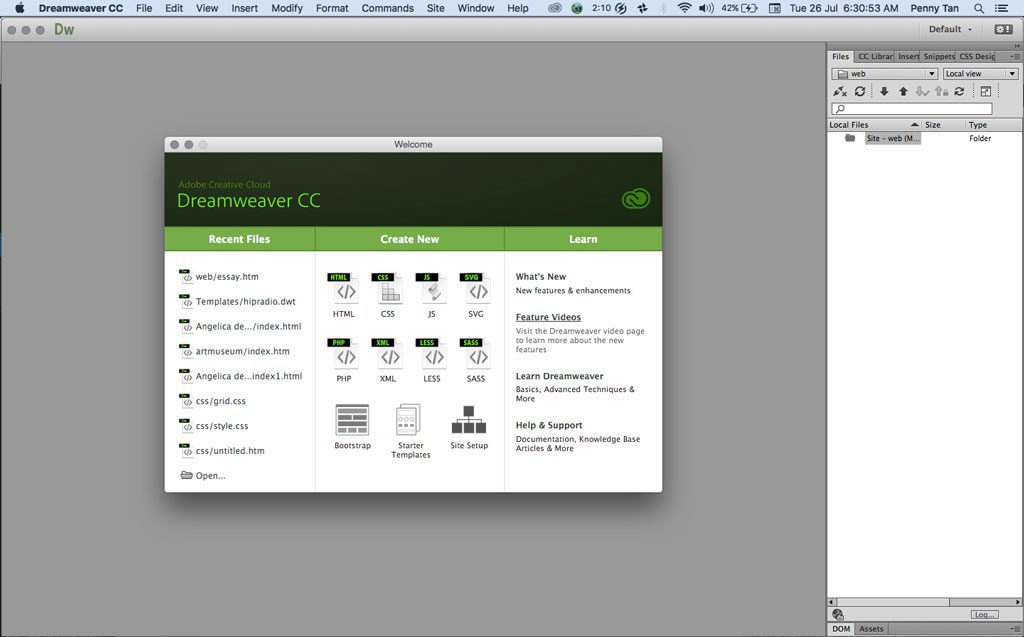Click the Log... button in Files panel
The image size is (1024, 637).
984,614
